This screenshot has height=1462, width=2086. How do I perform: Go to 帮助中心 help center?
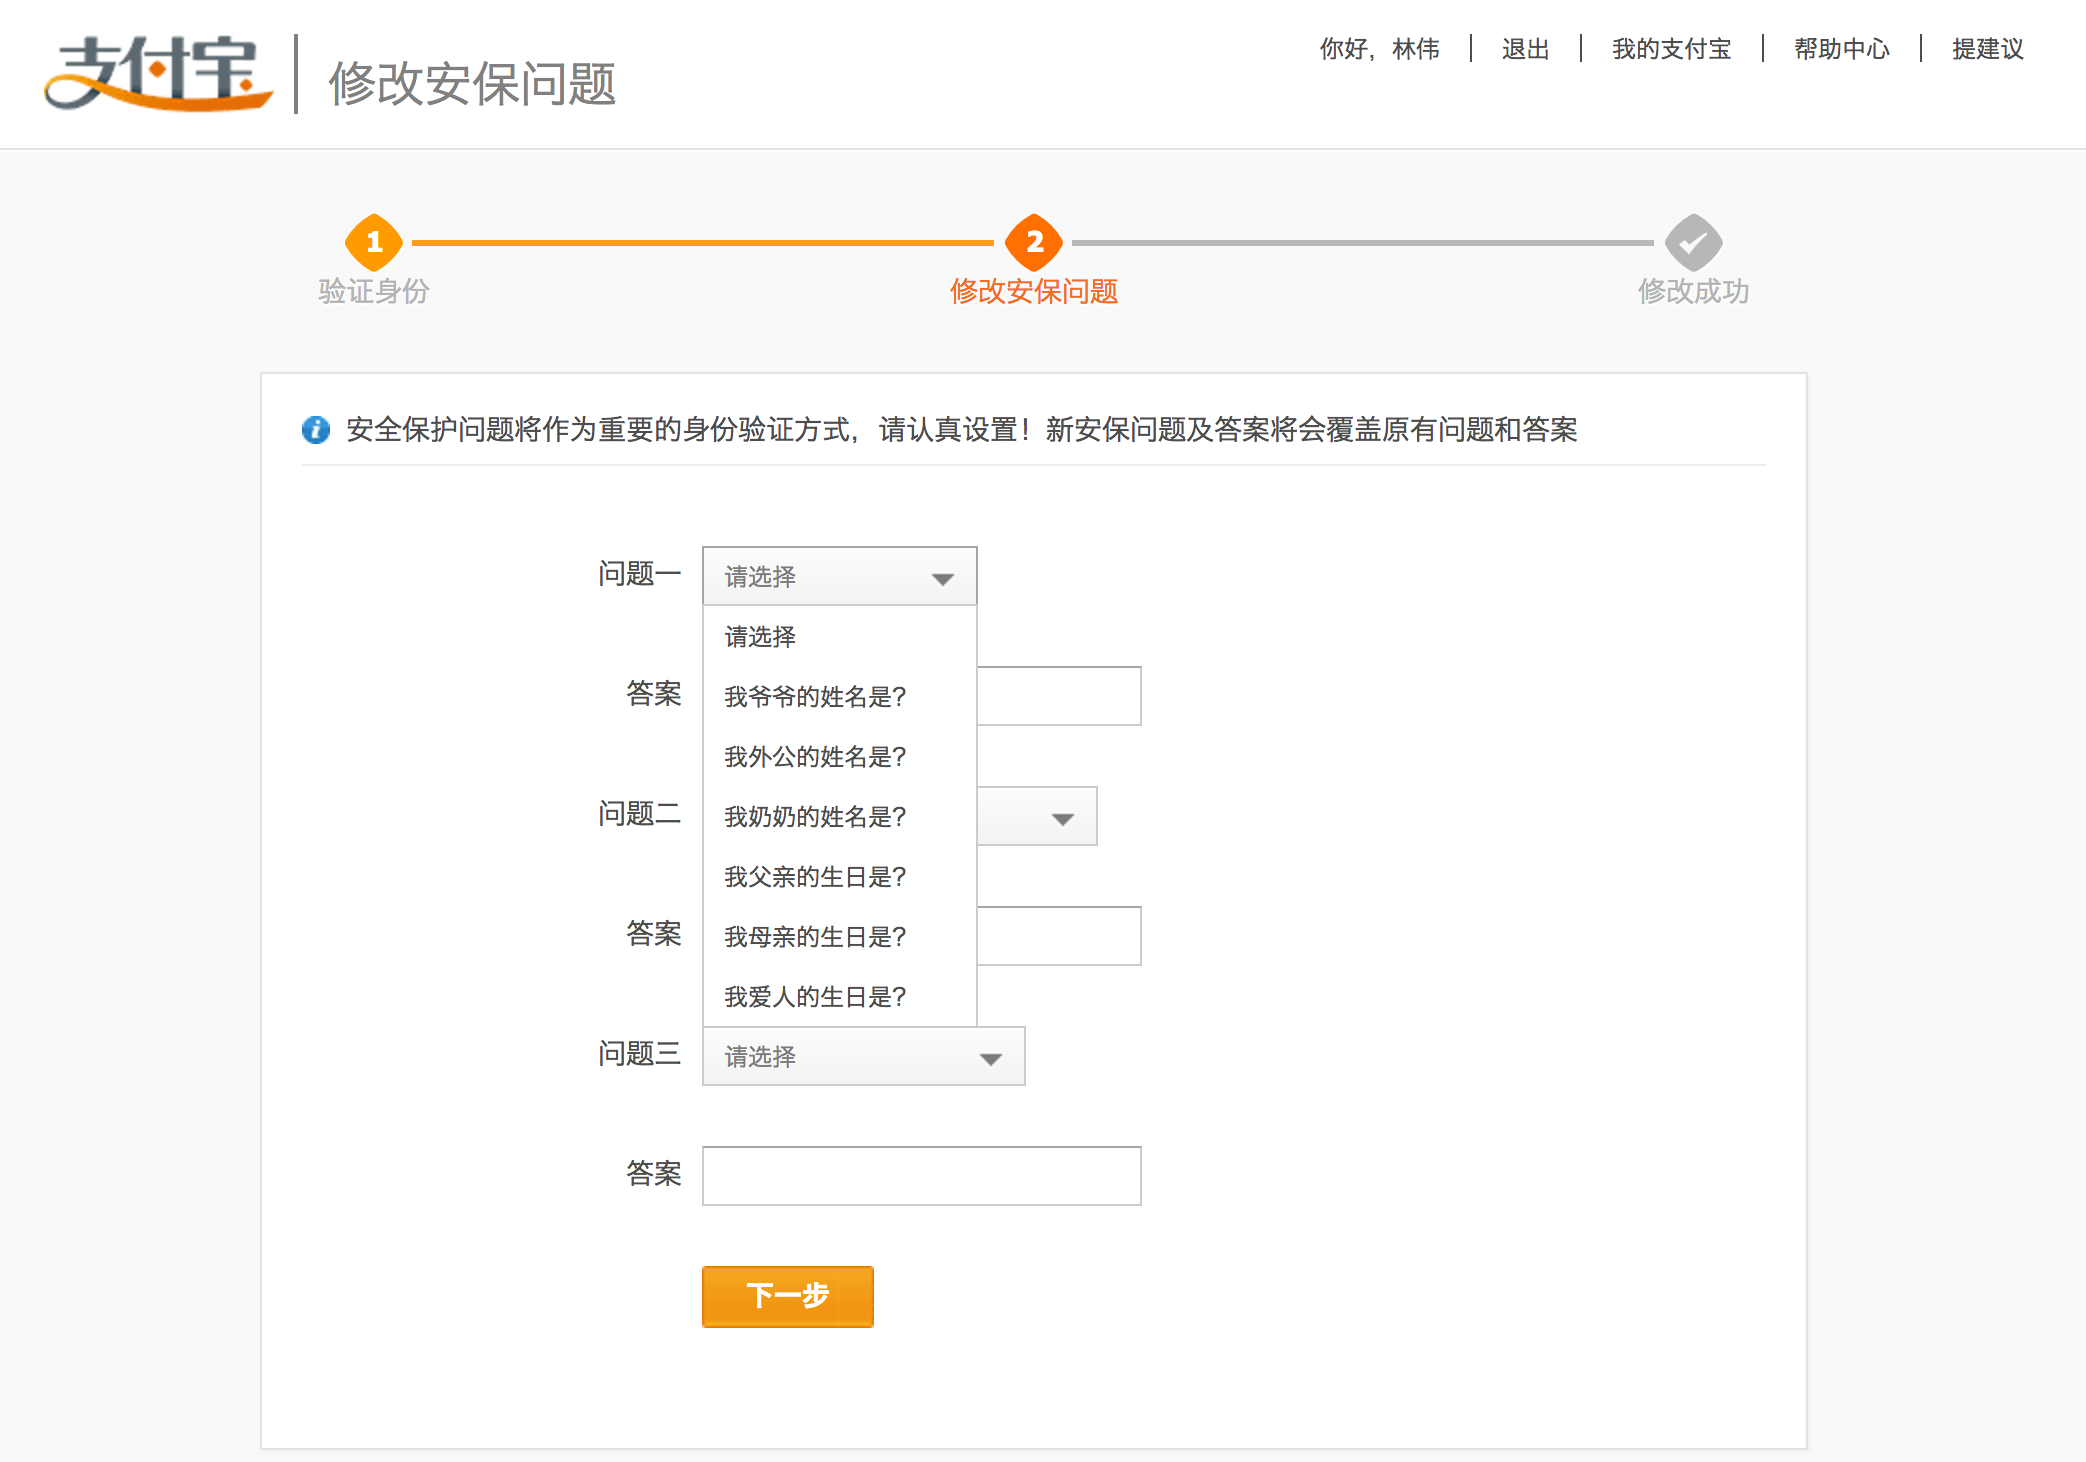coord(1841,49)
